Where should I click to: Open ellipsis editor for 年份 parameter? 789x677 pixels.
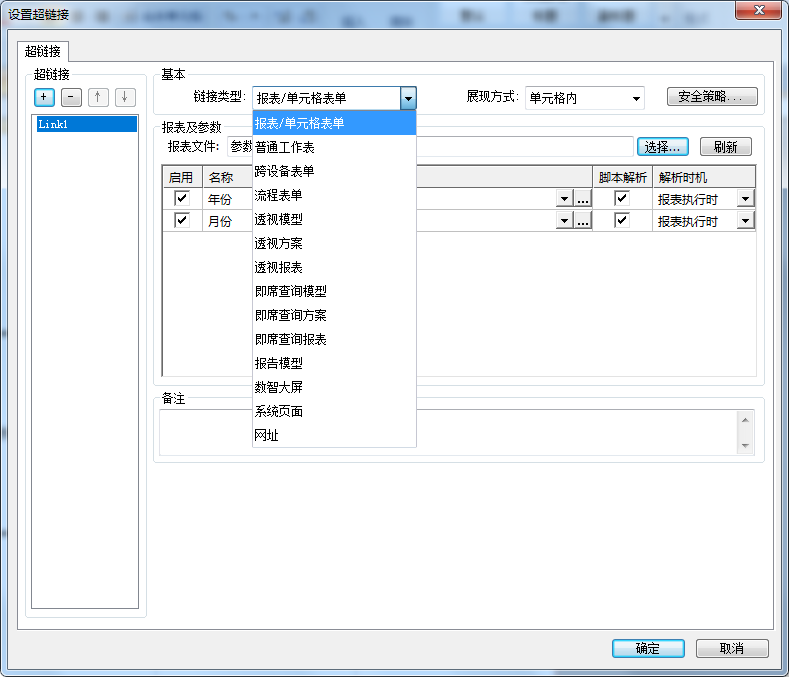[x=583, y=199]
